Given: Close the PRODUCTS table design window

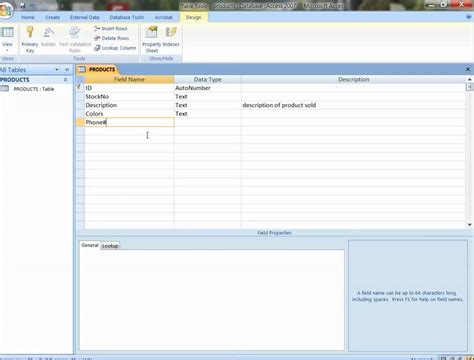Looking at the screenshot, I should (x=468, y=69).
